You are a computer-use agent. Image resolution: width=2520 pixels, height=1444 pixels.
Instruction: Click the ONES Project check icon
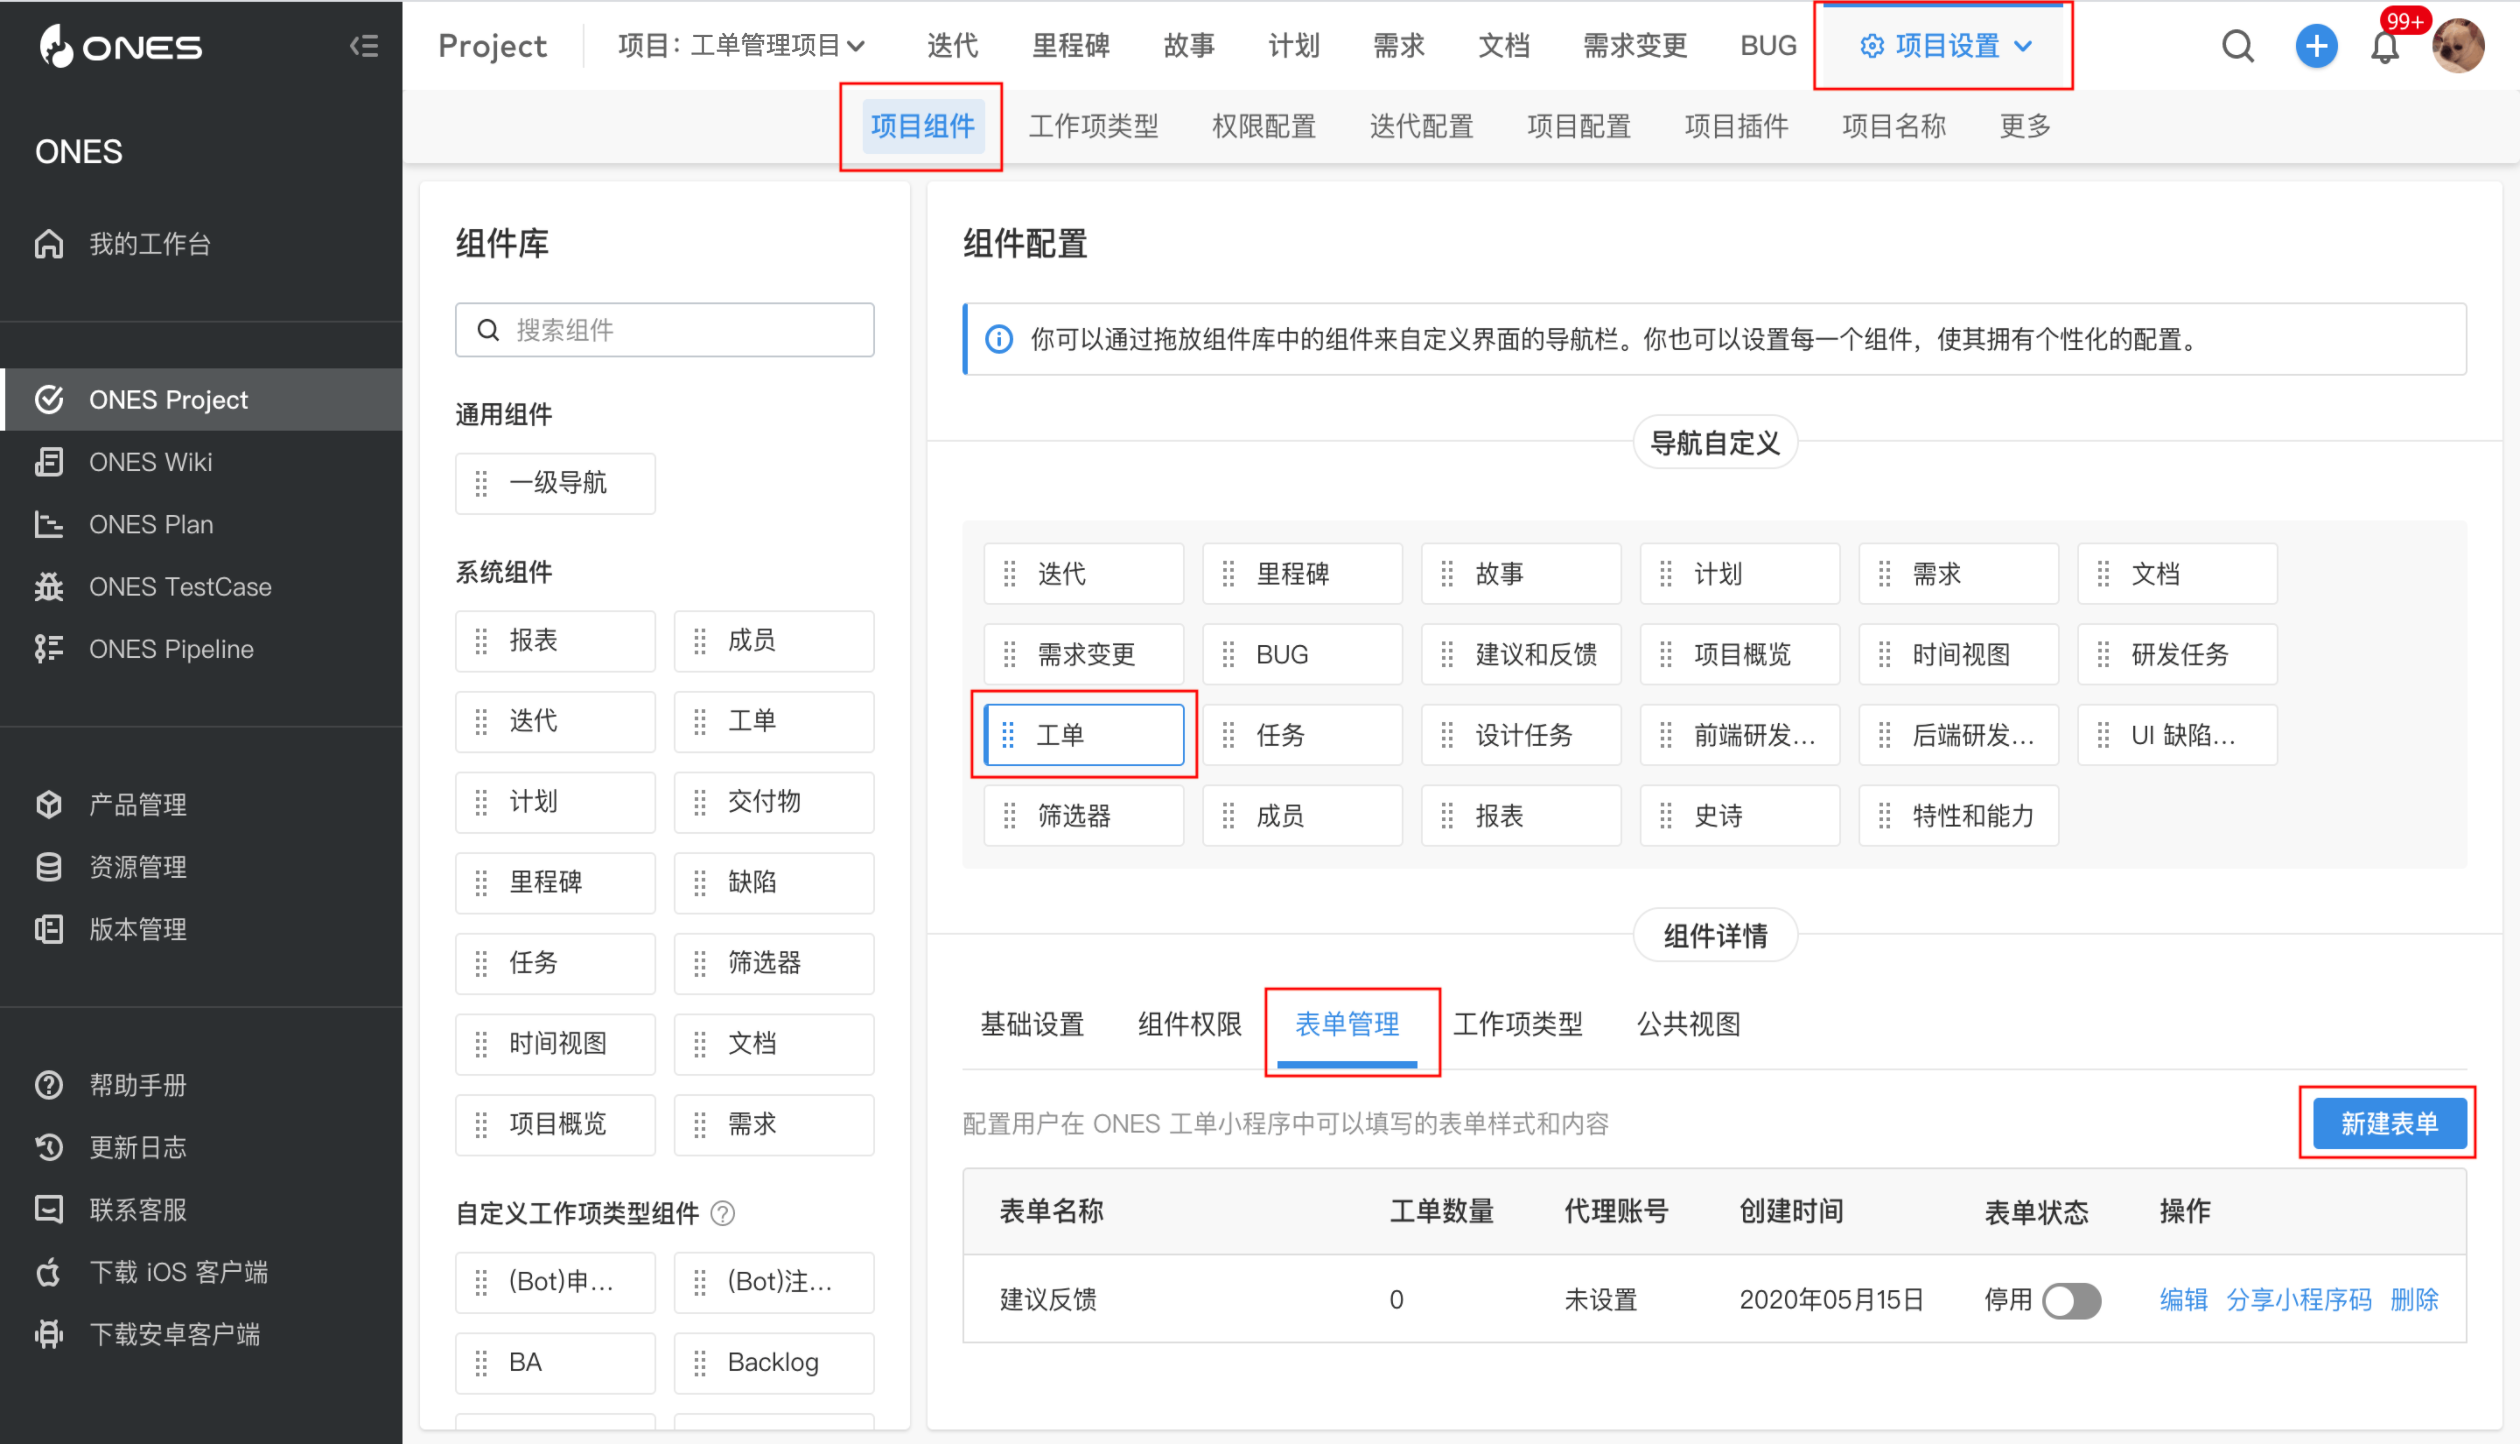[x=49, y=399]
